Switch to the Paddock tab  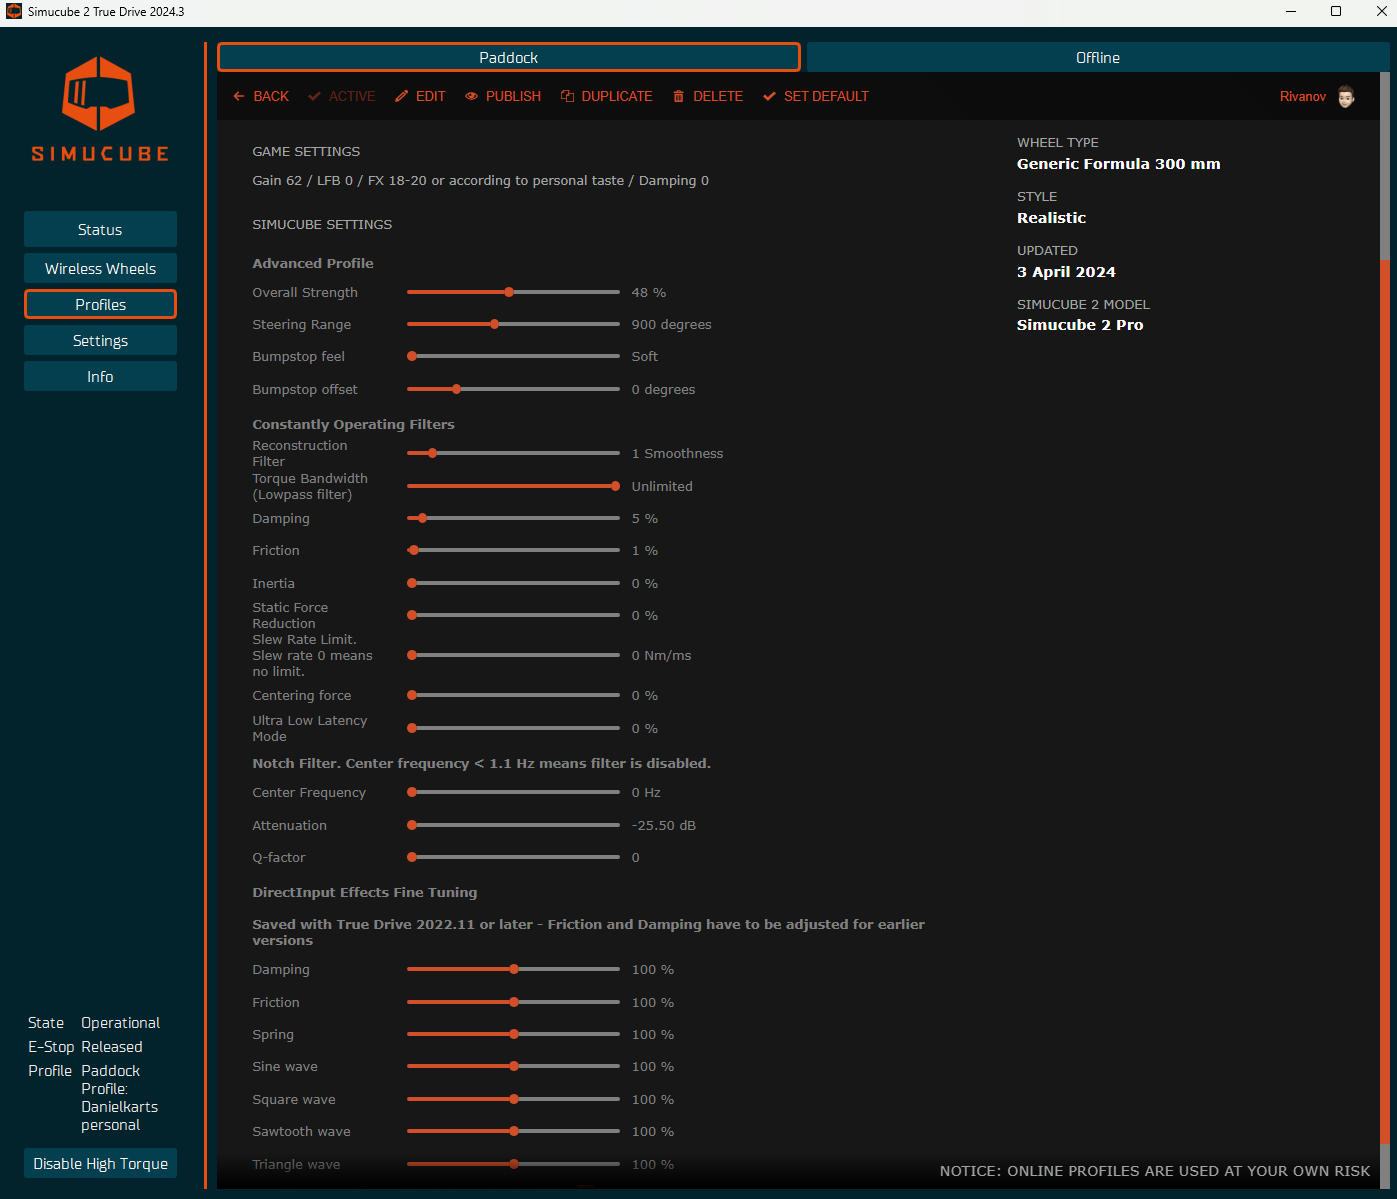509,57
